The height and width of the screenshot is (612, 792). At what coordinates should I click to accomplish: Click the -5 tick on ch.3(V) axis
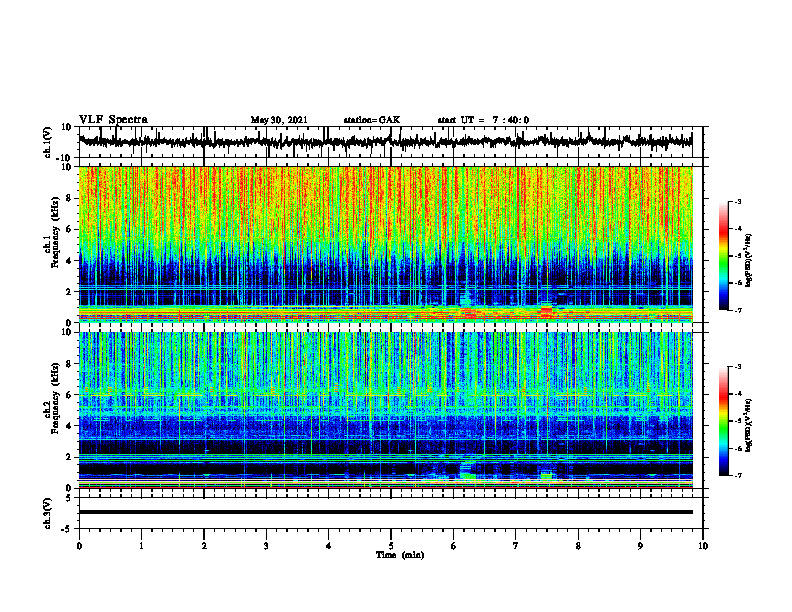[68, 529]
